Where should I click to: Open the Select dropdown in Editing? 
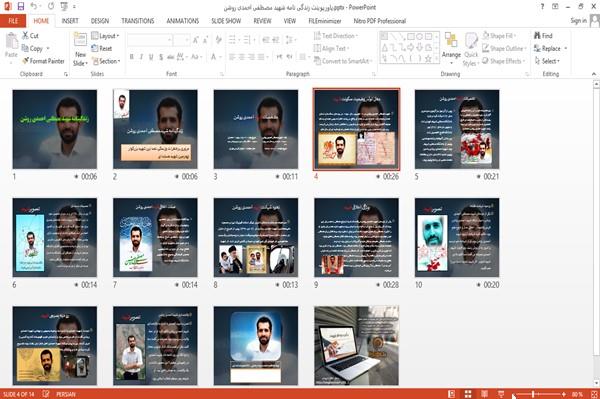pos(547,61)
